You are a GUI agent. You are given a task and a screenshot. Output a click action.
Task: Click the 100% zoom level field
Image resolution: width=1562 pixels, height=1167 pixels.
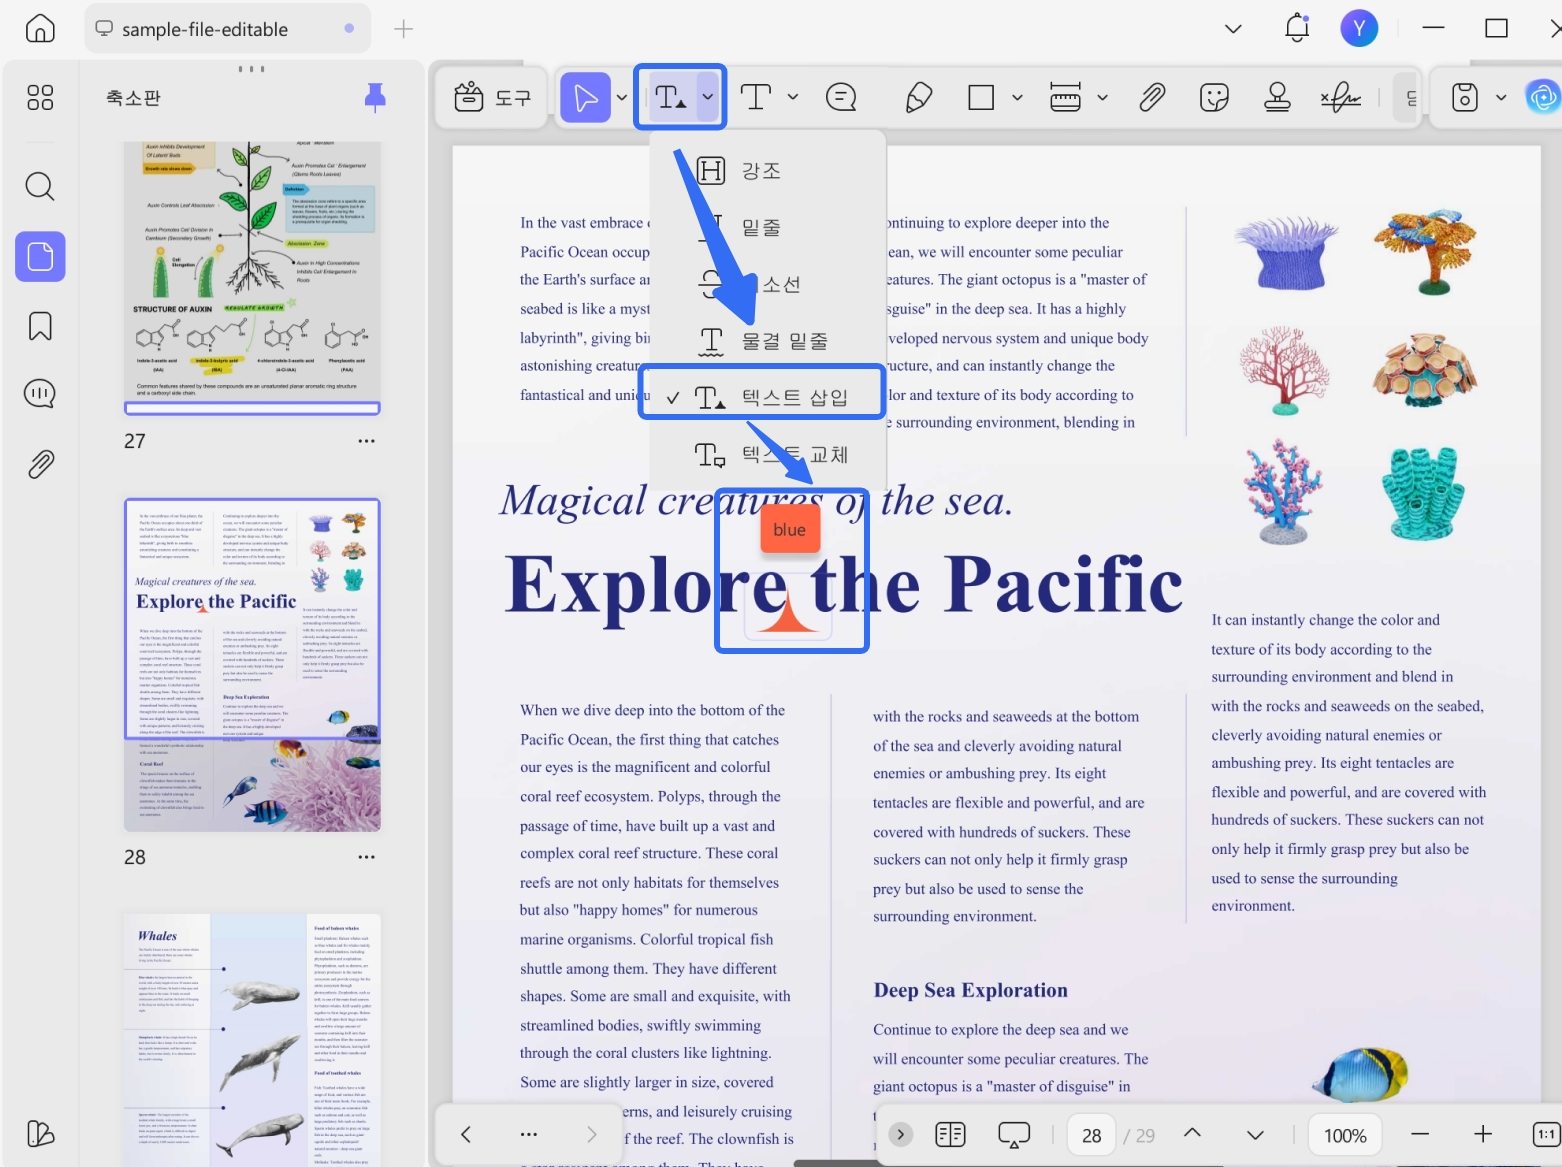[x=1345, y=1135]
